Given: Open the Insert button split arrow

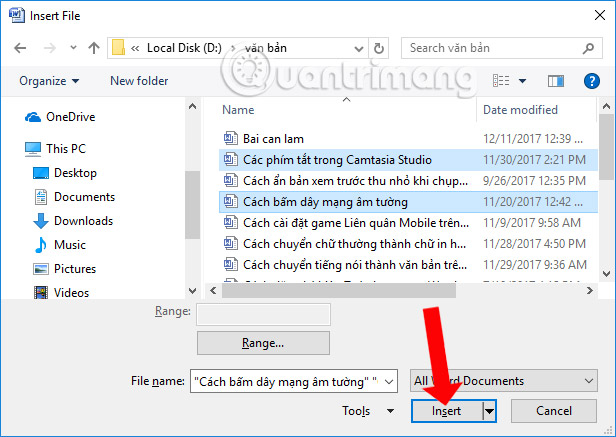Looking at the screenshot, I should tap(489, 411).
